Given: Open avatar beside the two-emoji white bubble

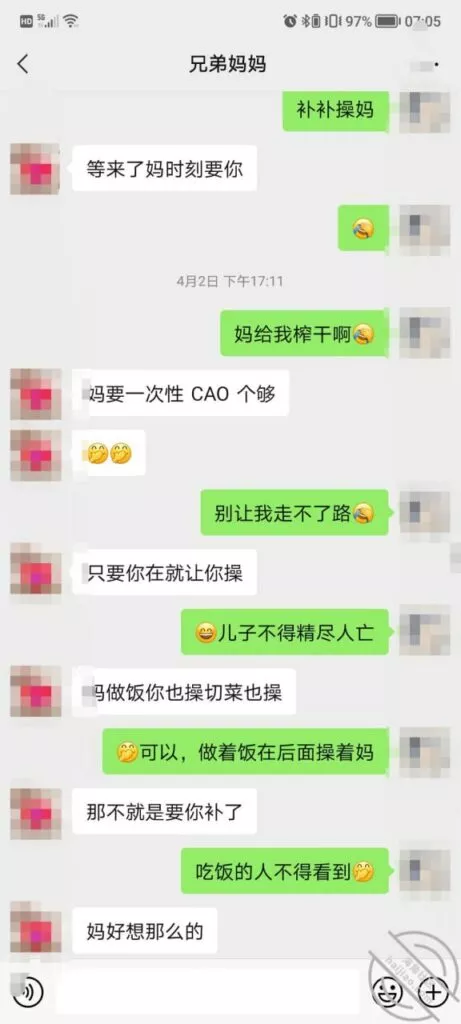Looking at the screenshot, I should pos(36,455).
